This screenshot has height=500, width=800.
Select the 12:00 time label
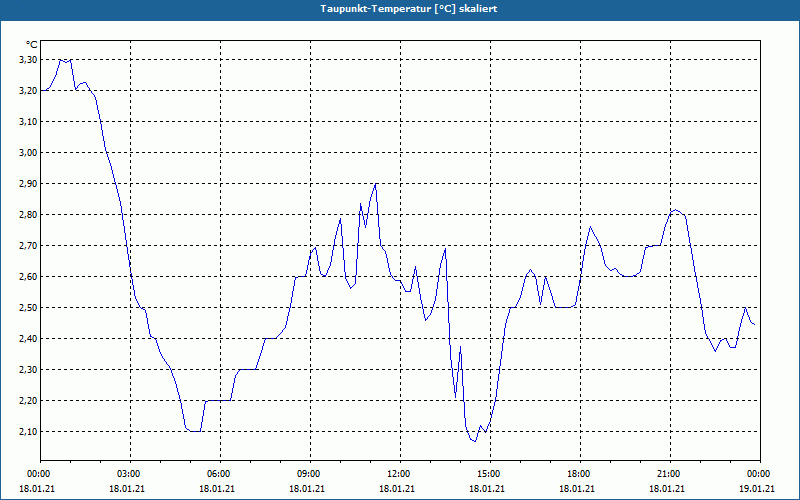point(400,474)
